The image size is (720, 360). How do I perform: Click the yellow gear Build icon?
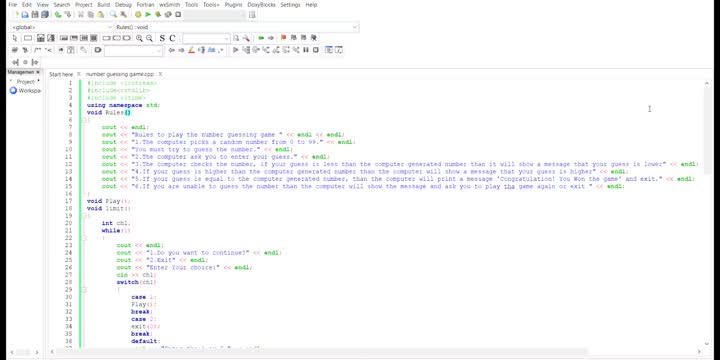[138, 15]
